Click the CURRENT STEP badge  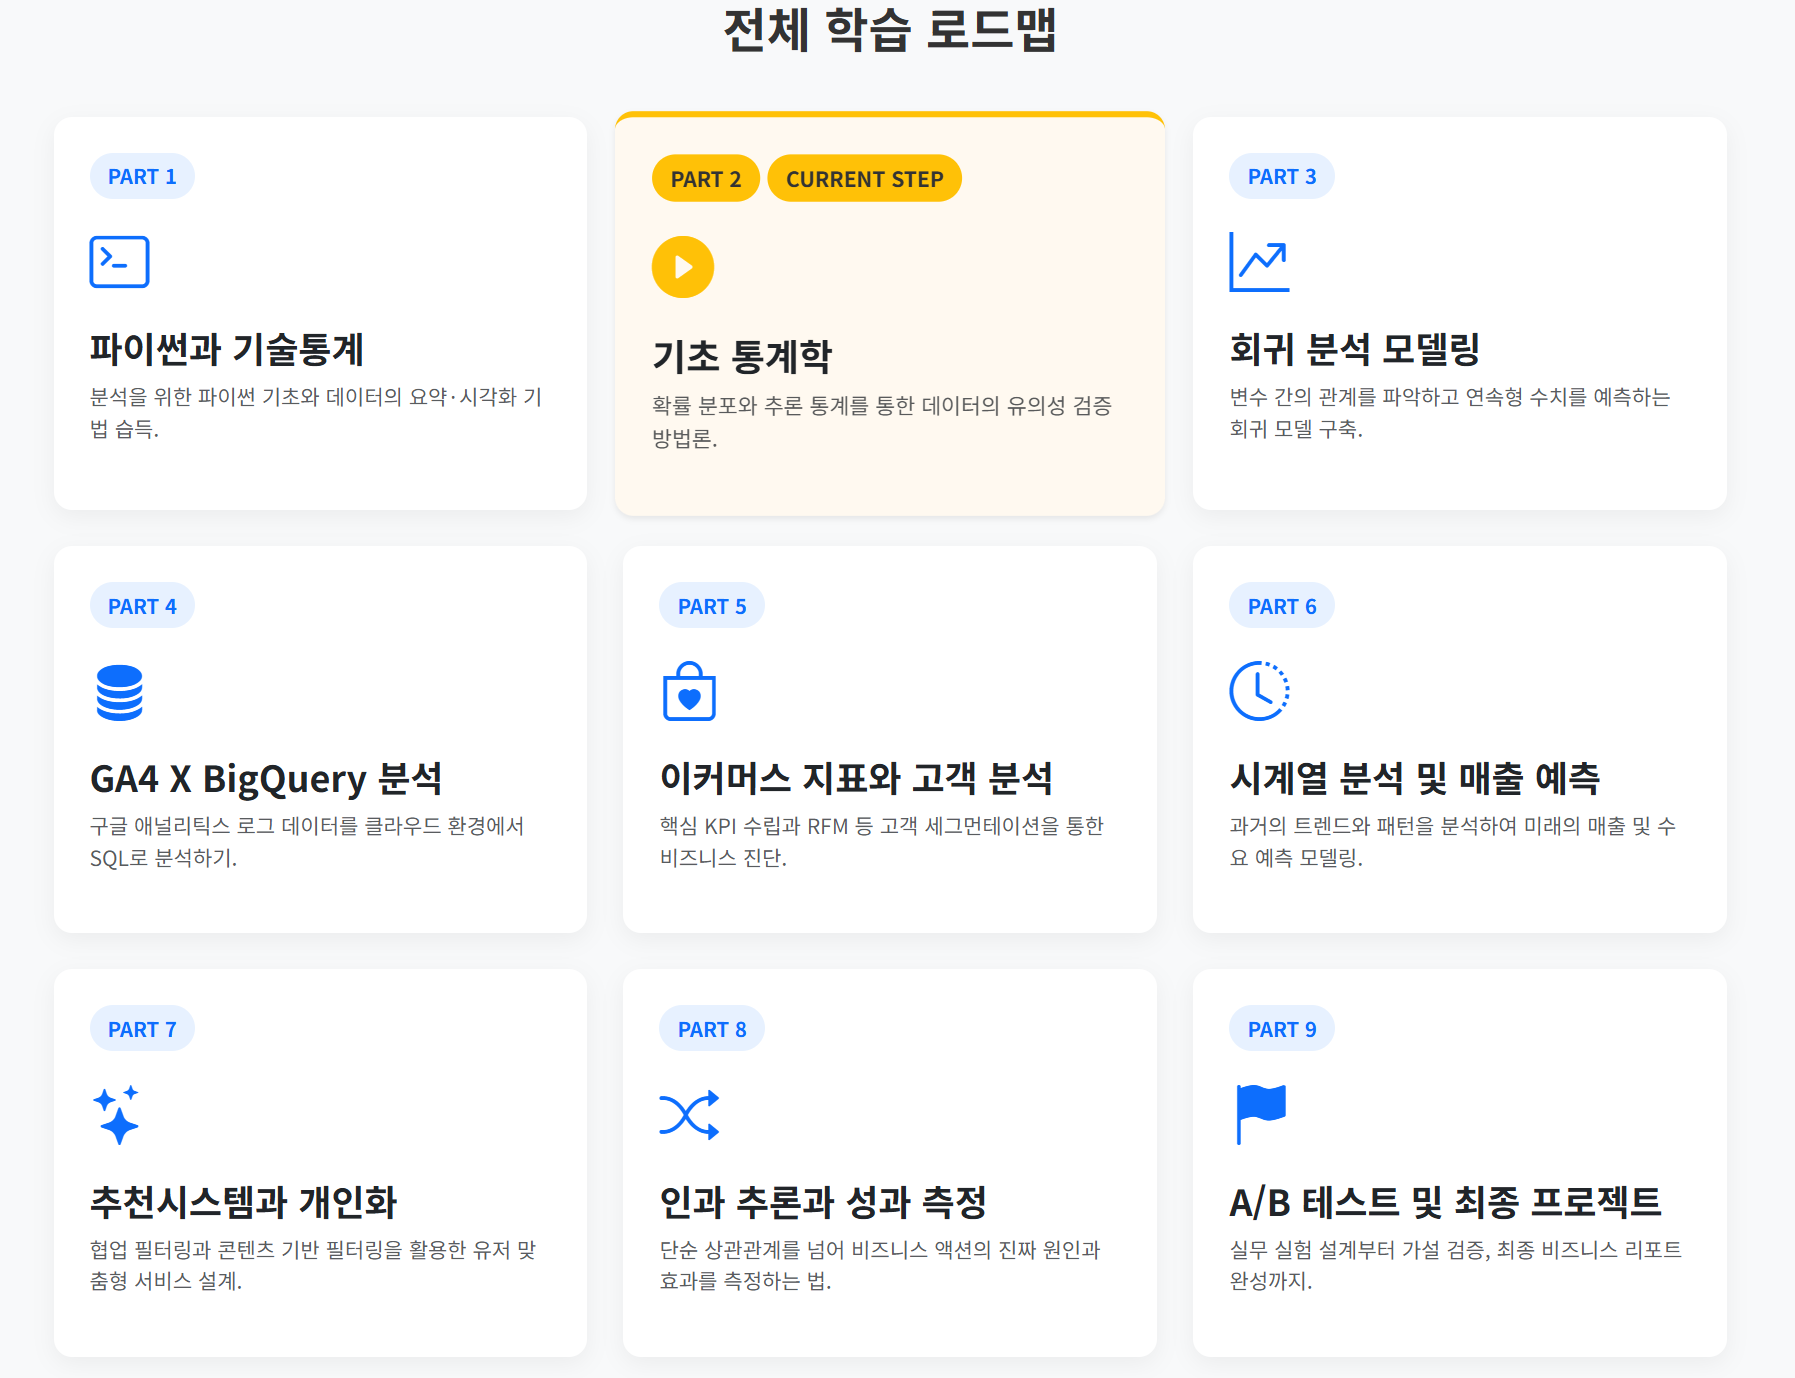click(x=864, y=179)
